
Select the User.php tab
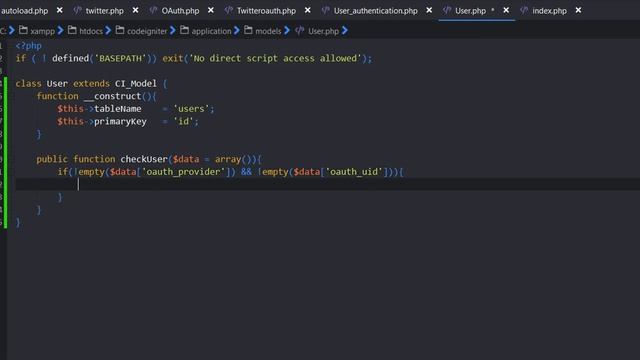[x=470, y=11]
